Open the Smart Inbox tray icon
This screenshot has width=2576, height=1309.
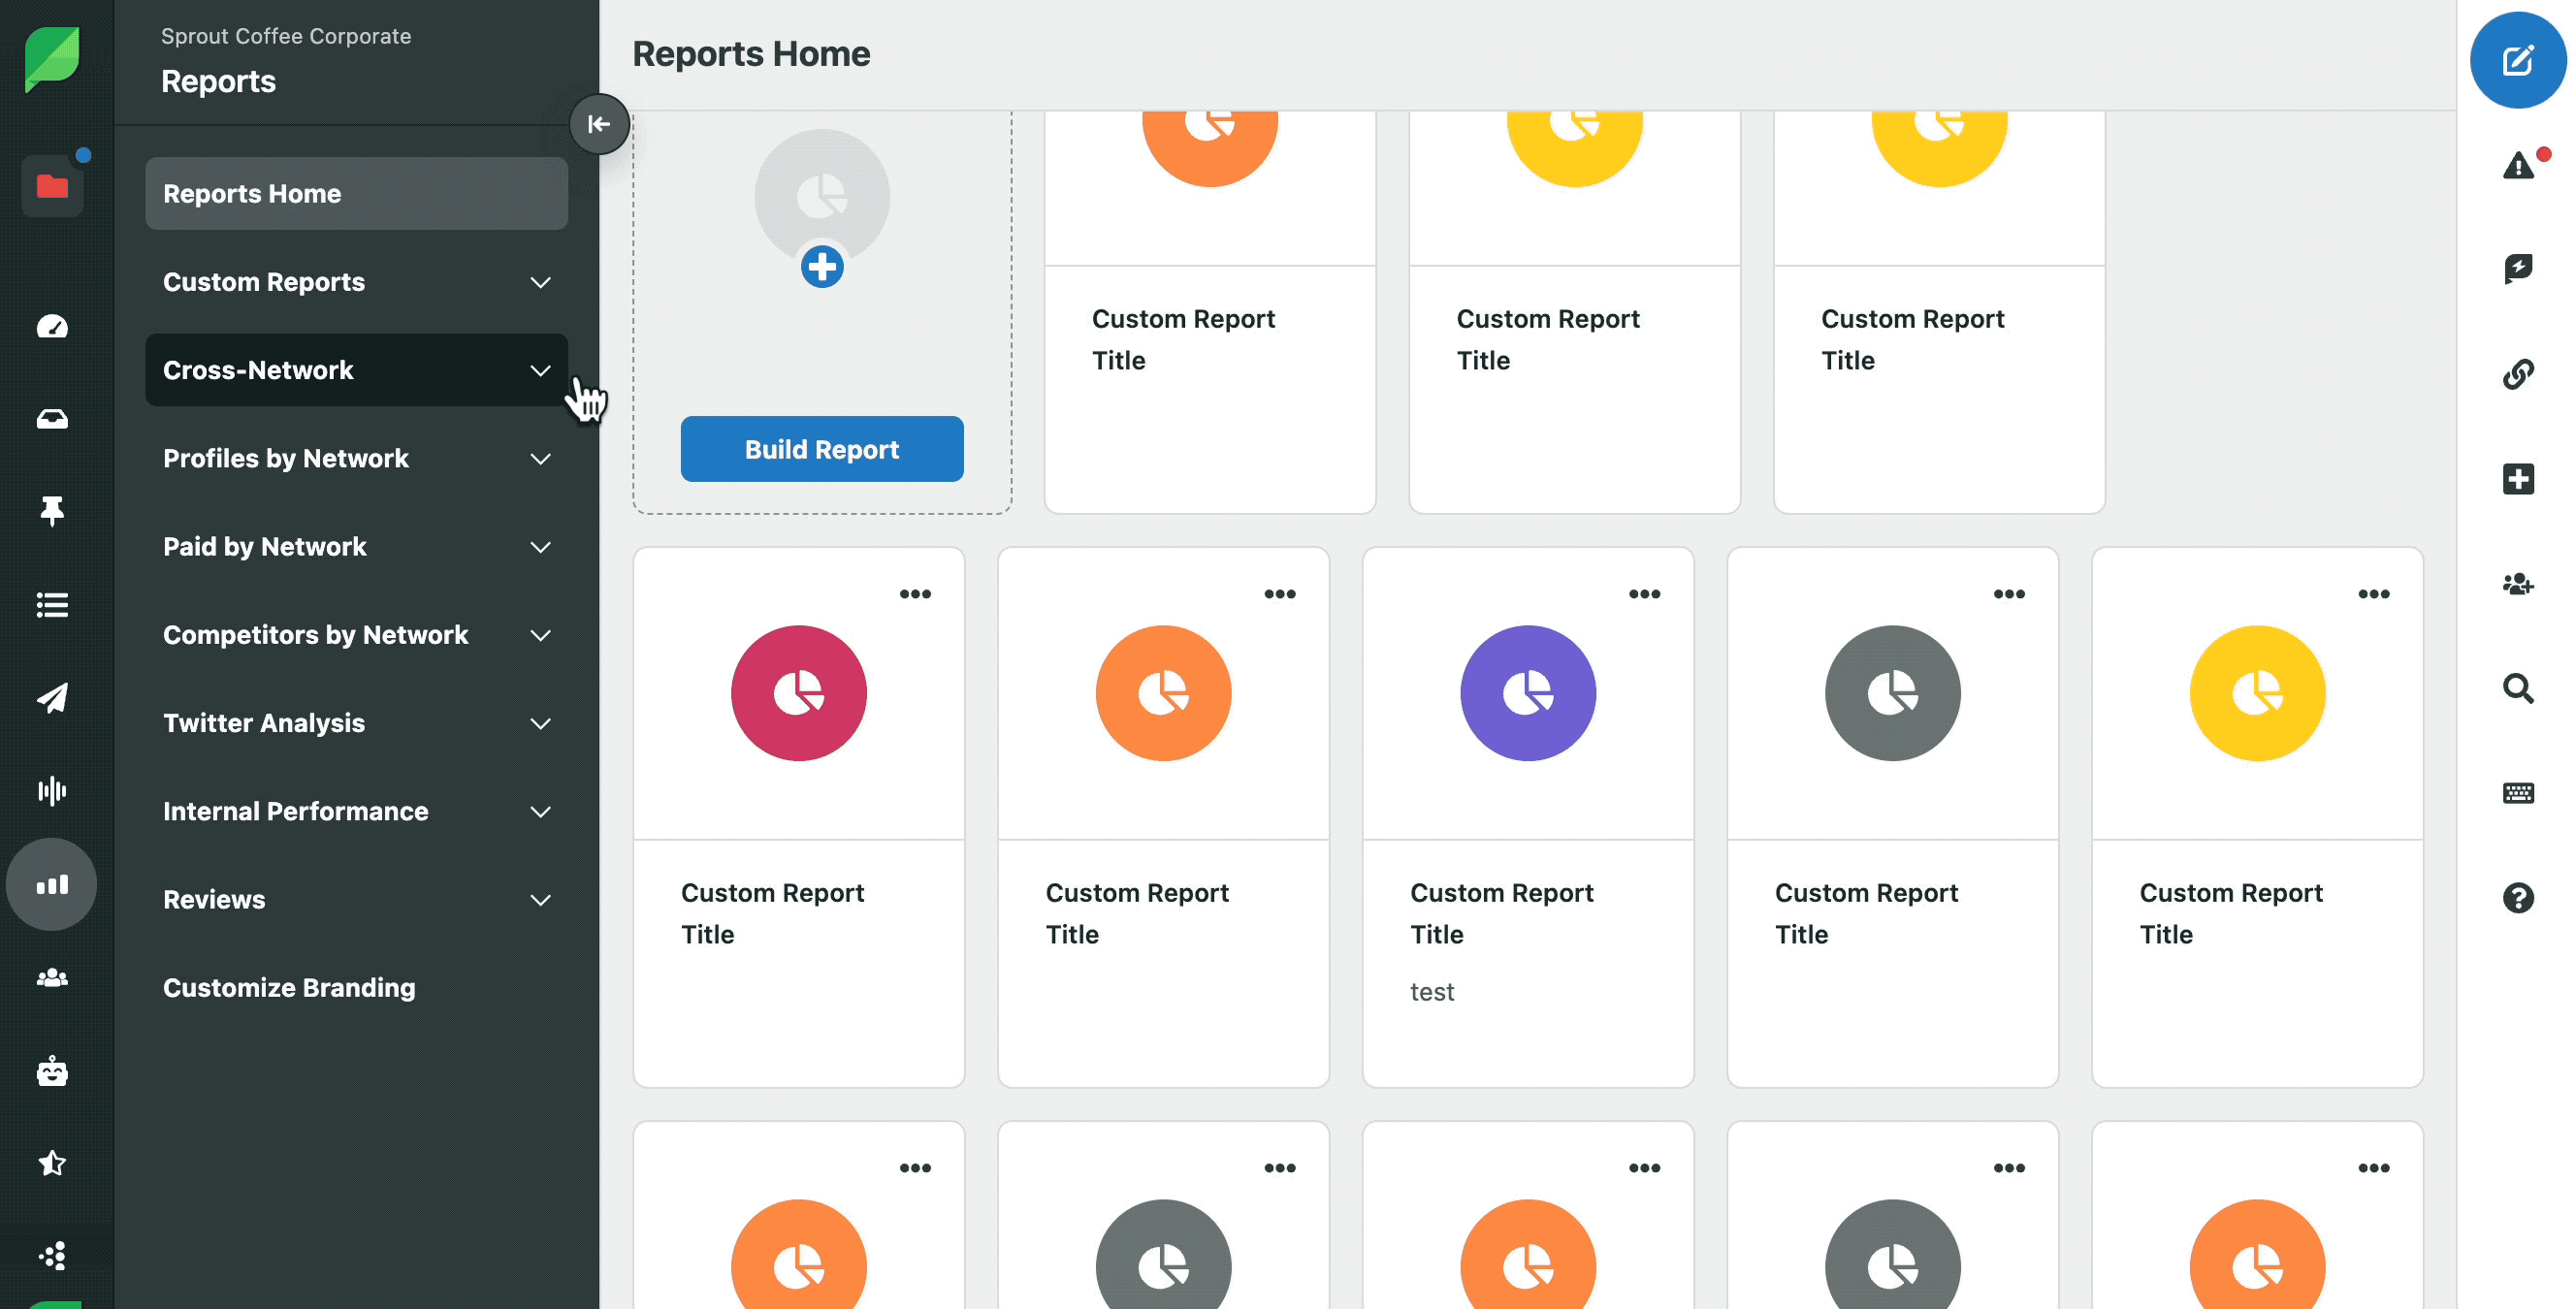coord(52,419)
